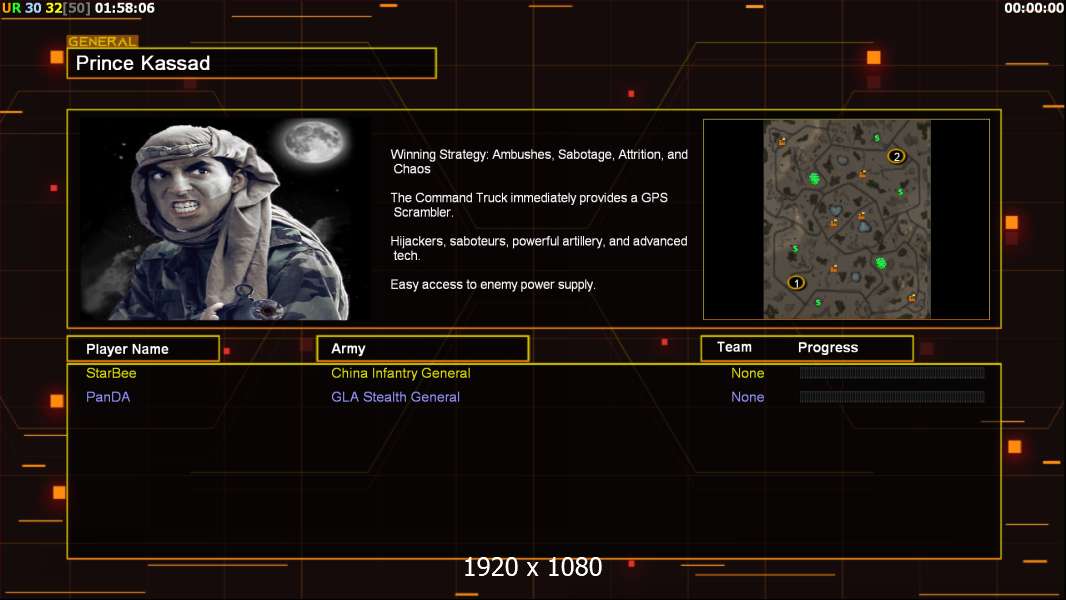Click the 00:00:00 timer at top right
The image size is (1066, 600).
[1033, 8]
